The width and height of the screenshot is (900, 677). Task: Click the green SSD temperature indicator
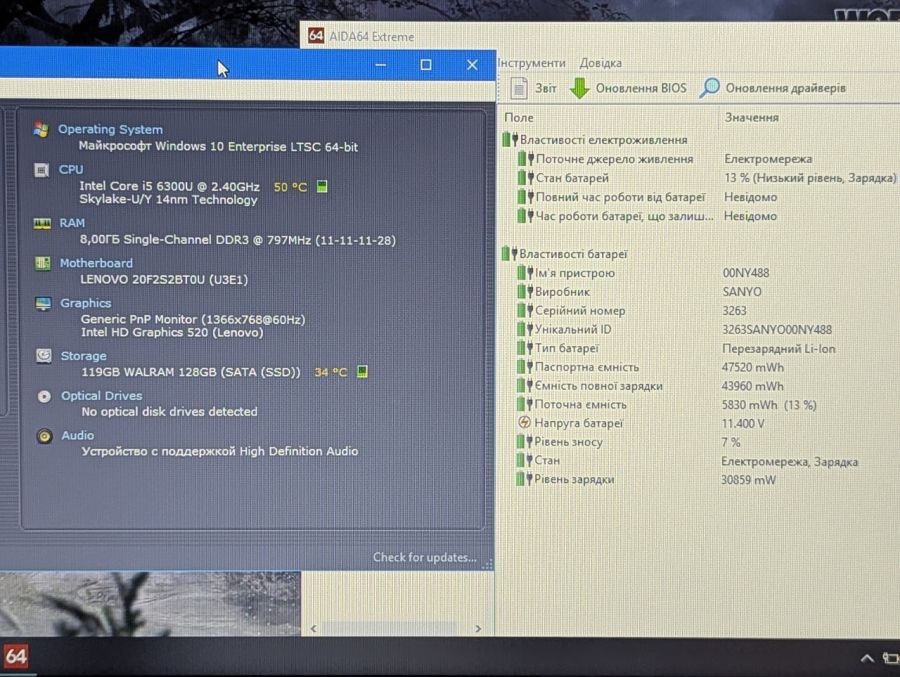362,372
